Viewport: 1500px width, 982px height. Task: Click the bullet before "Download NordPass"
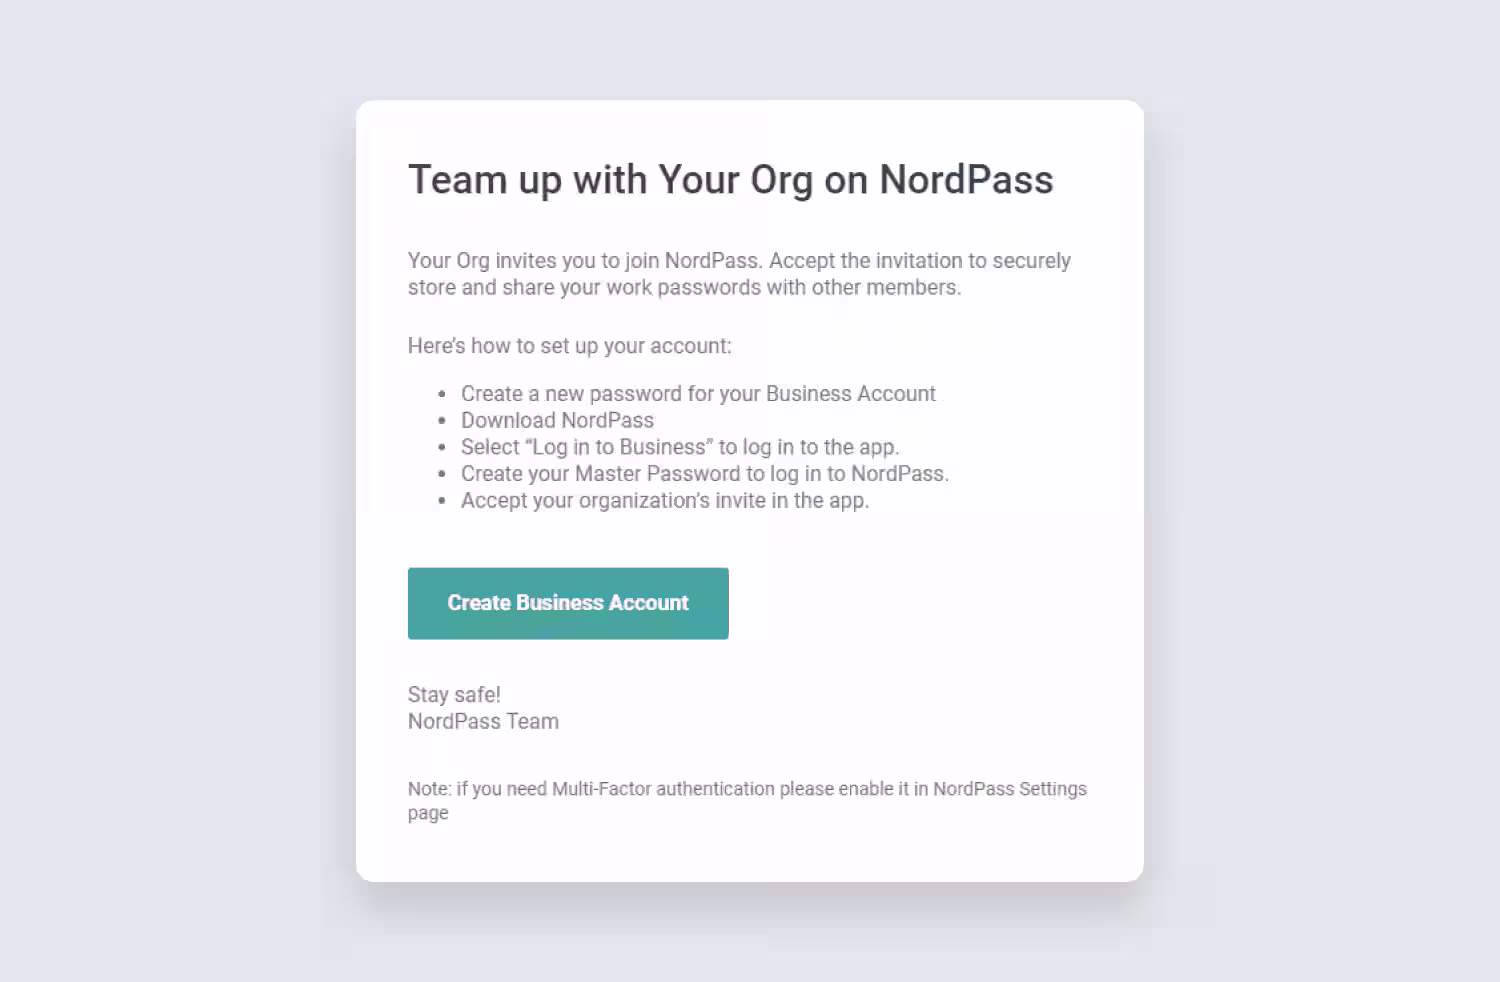click(x=442, y=422)
